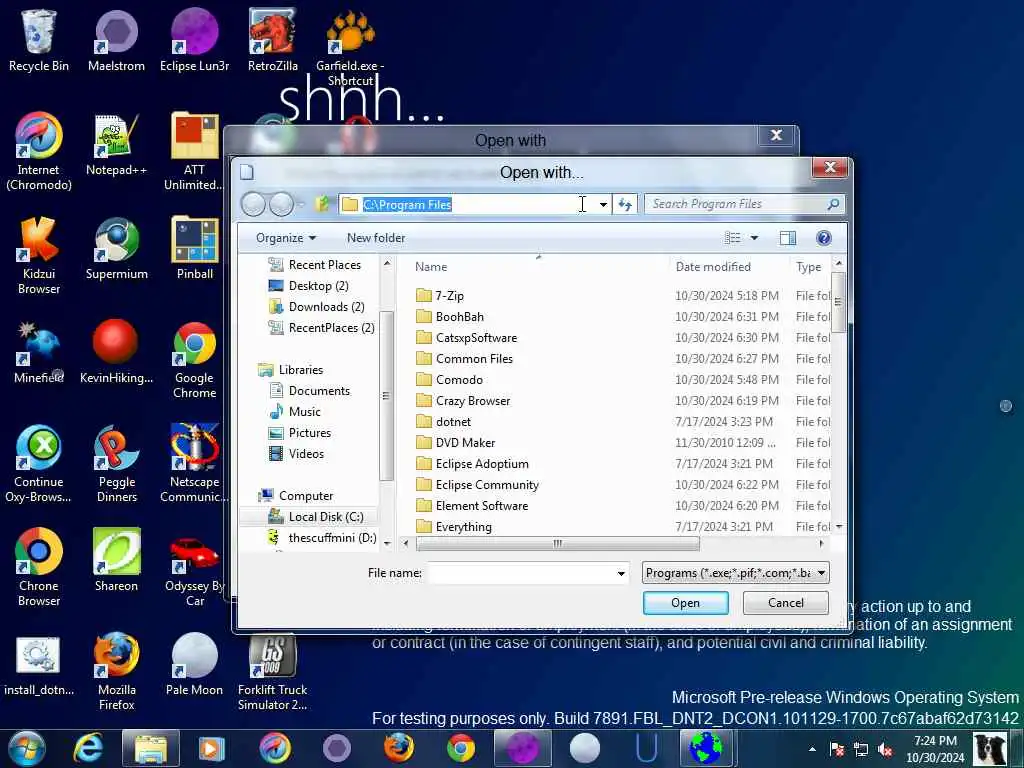Open install_dotn... file on desktop
The image size is (1024, 768).
[39, 664]
